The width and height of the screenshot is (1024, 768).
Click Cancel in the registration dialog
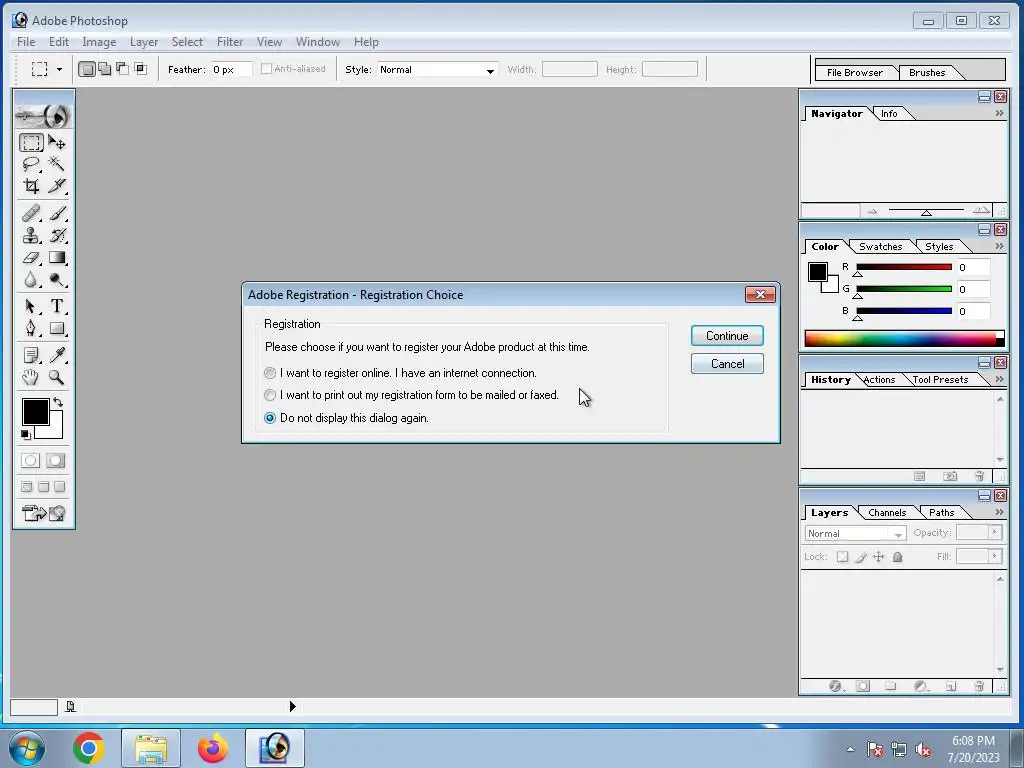pos(727,364)
